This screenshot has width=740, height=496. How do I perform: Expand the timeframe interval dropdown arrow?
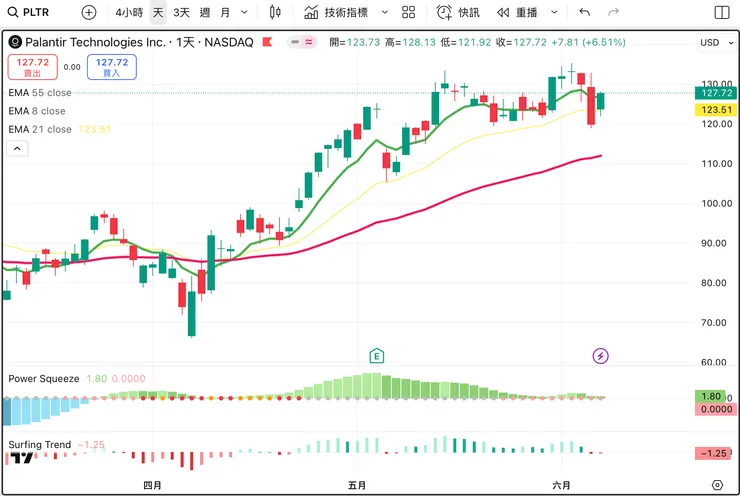(x=245, y=12)
